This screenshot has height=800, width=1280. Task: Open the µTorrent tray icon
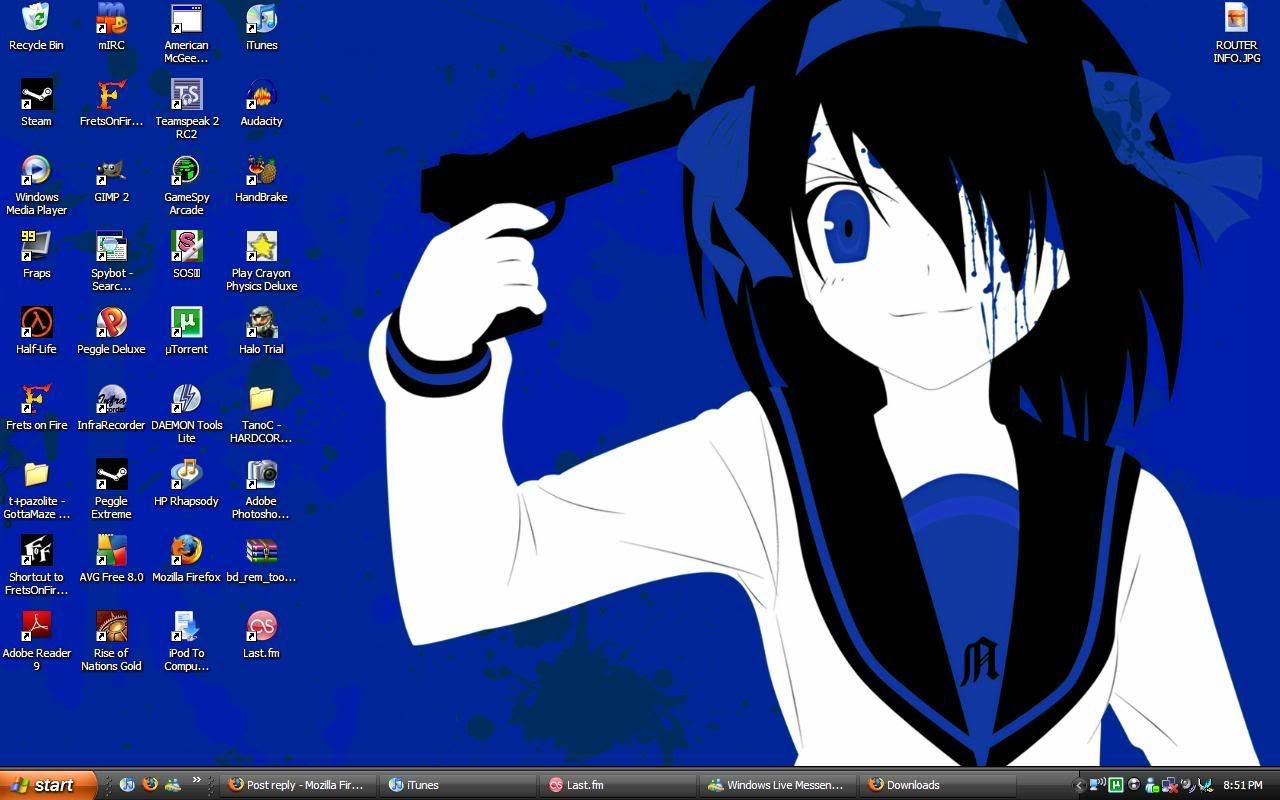1116,785
